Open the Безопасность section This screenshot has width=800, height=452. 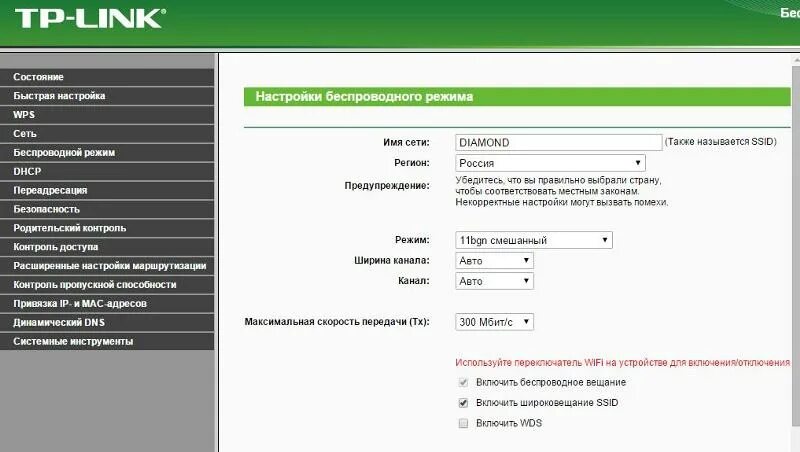point(107,209)
